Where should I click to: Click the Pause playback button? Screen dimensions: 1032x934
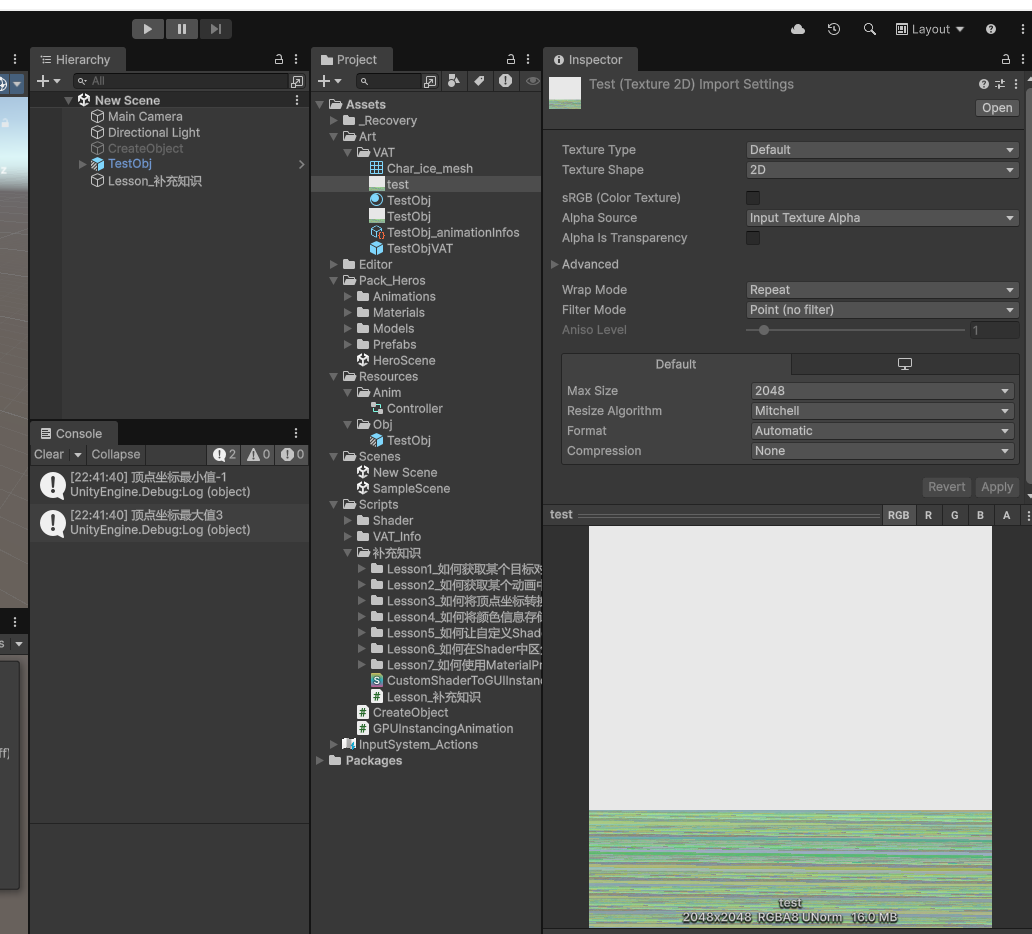(181, 29)
